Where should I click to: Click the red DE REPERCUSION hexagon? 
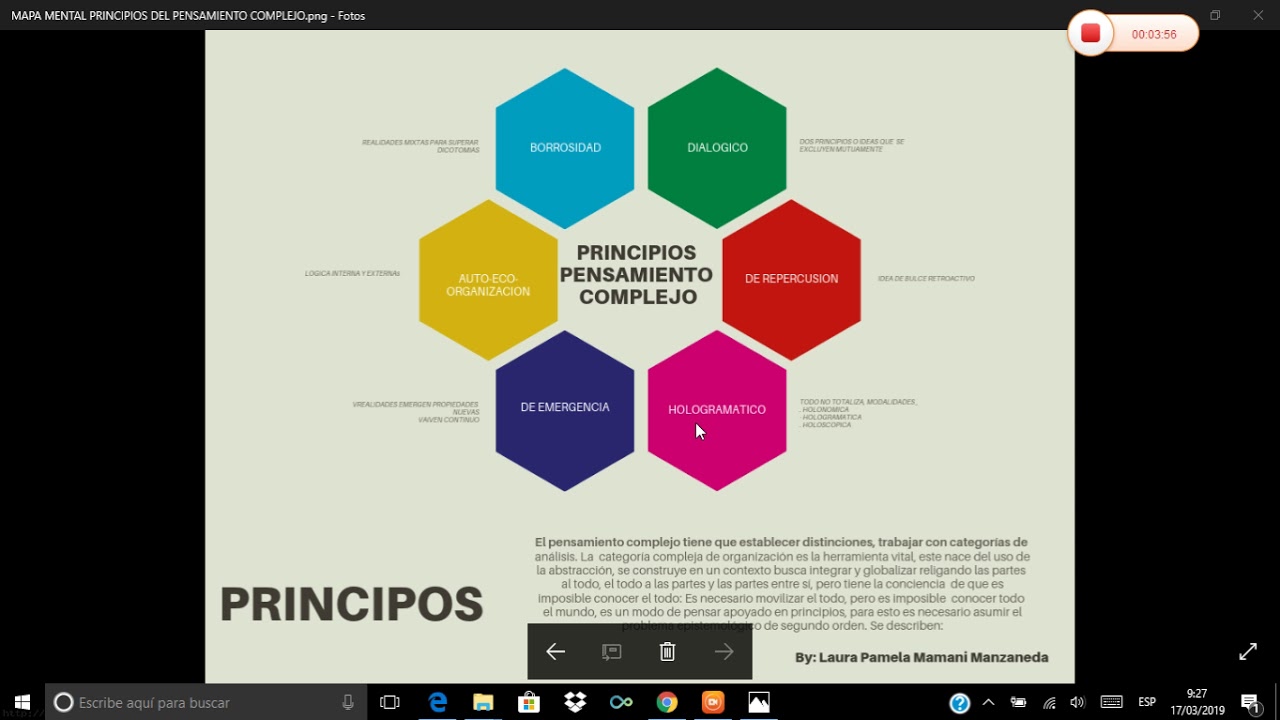coord(791,280)
